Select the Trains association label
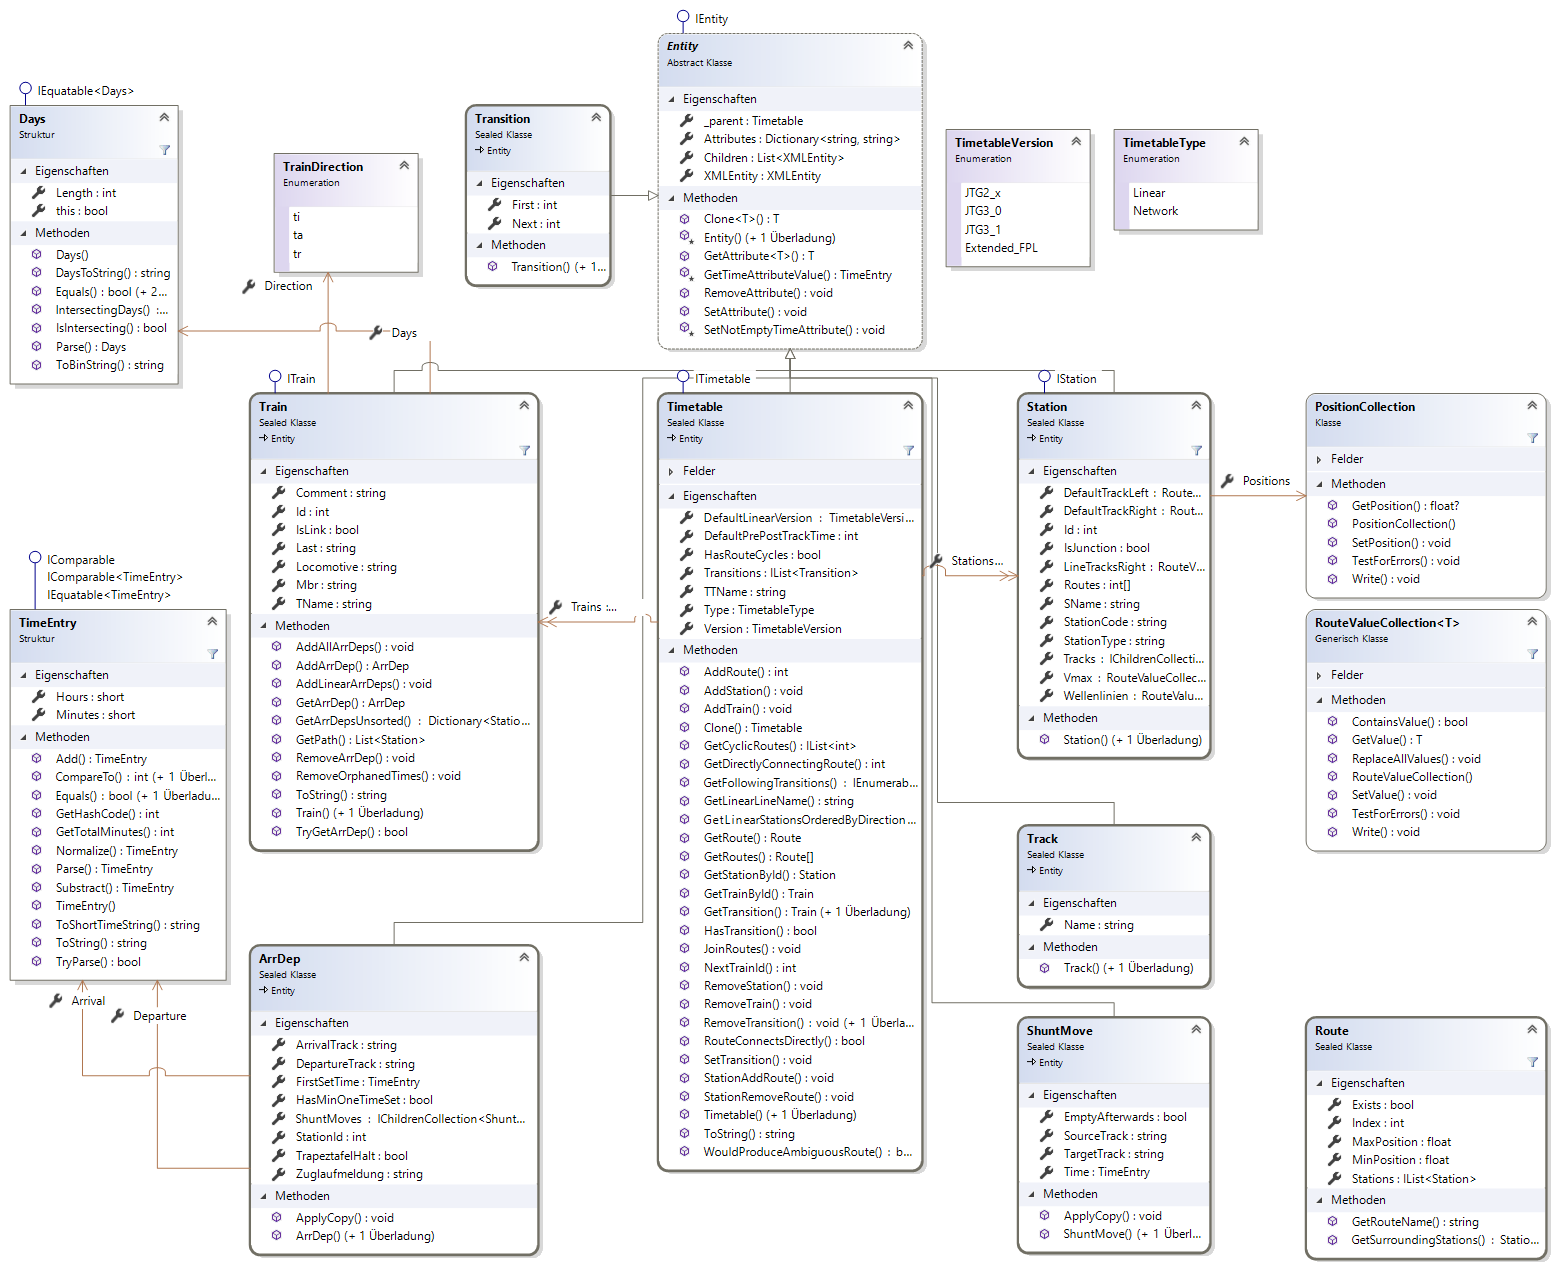 coord(593,607)
